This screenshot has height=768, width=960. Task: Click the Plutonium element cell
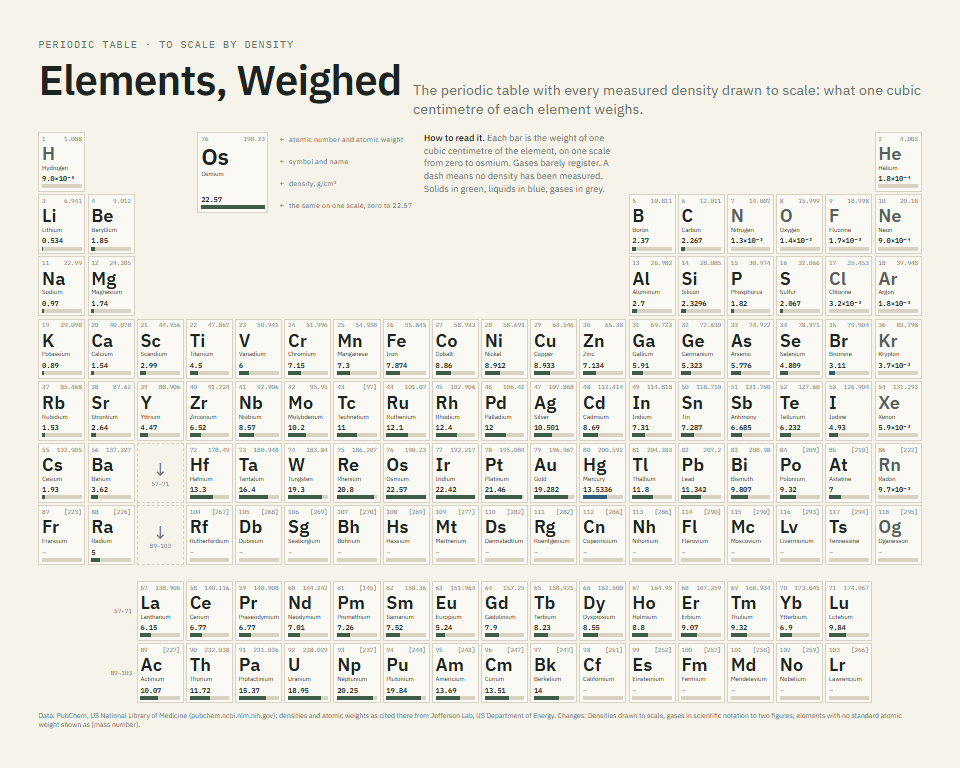click(x=407, y=672)
